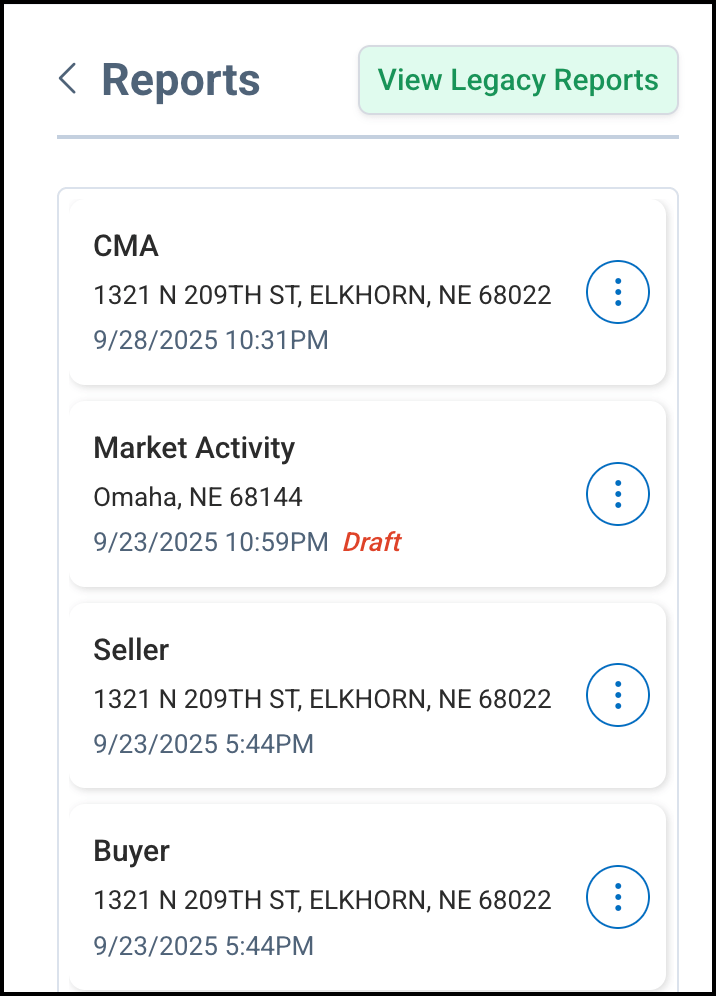The height and width of the screenshot is (996, 716).
Task: Click the Omaha, NE 68144 location text
Action: pos(198,496)
